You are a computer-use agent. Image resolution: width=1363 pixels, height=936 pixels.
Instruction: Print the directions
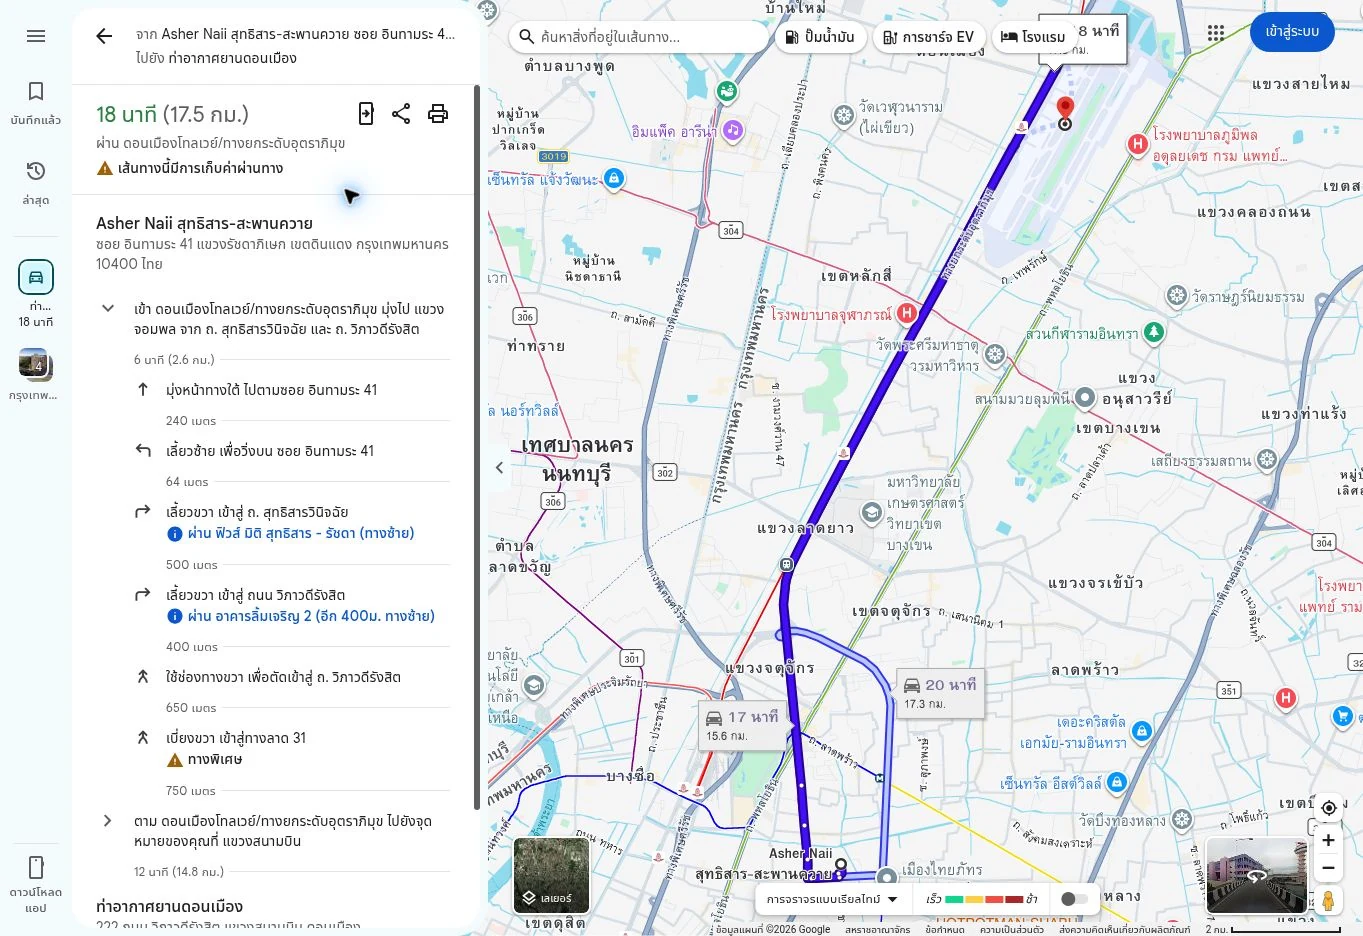point(438,114)
